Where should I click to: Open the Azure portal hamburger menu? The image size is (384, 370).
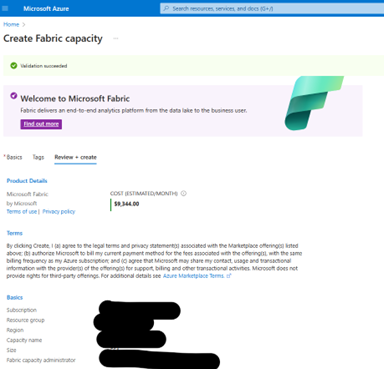[5, 8]
